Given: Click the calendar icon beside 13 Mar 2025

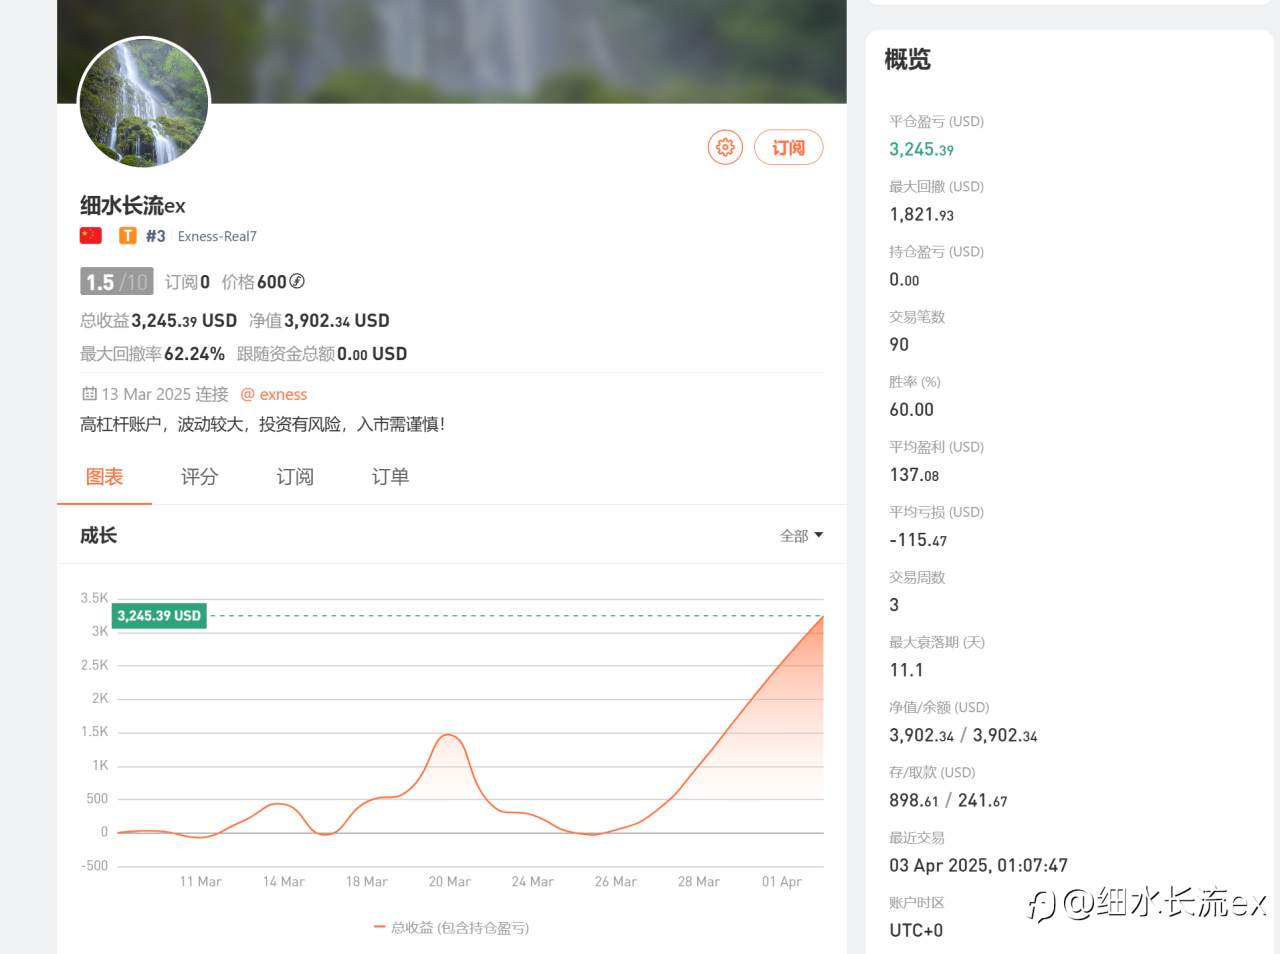Looking at the screenshot, I should click(x=89, y=394).
